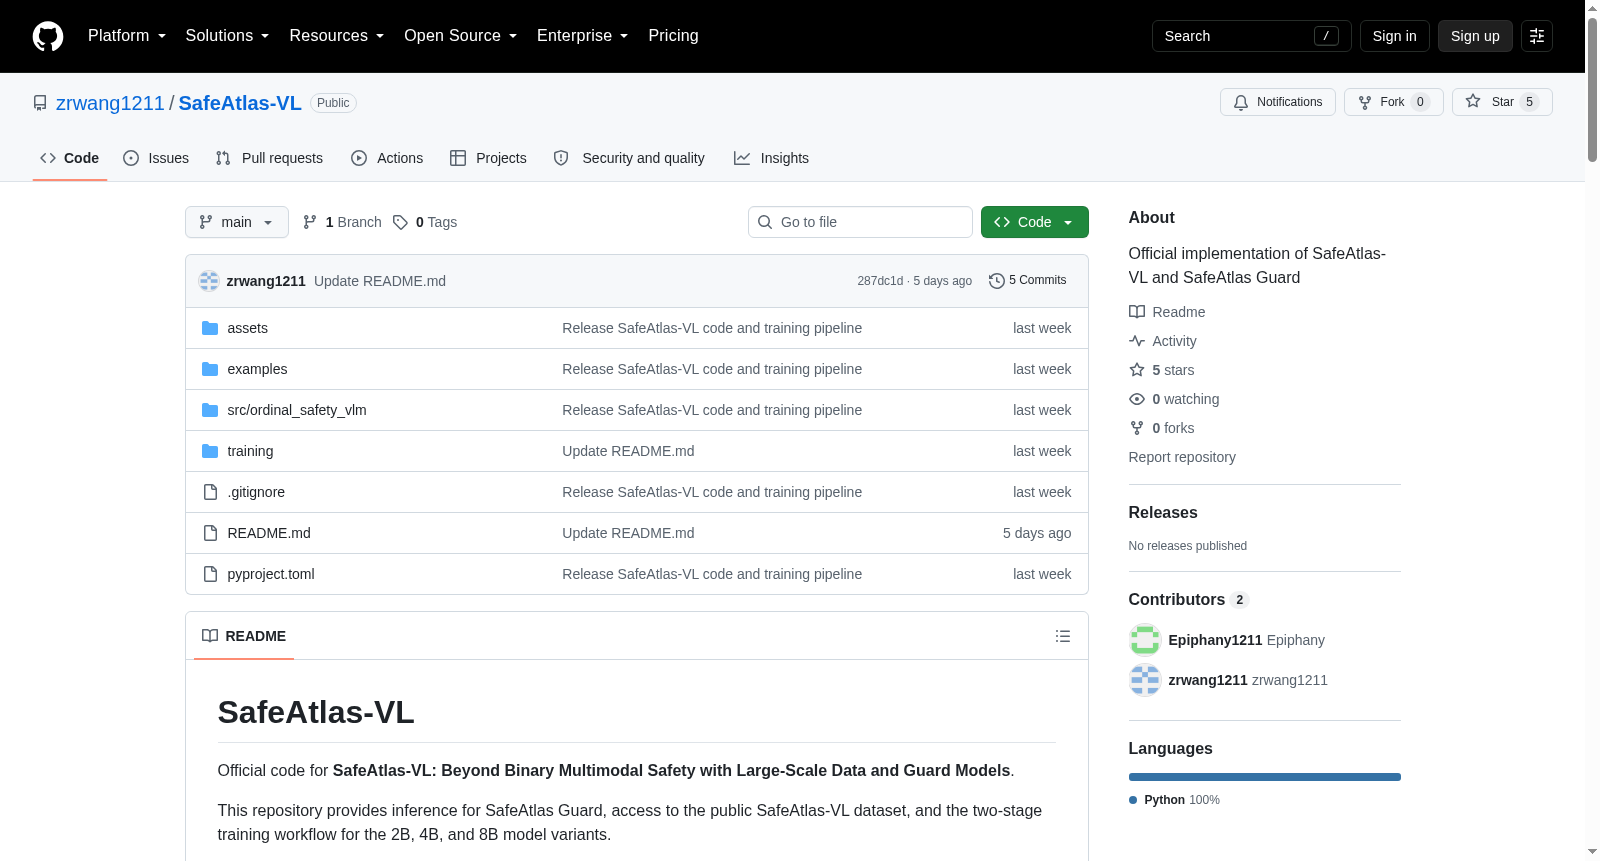1600x861 pixels.
Task: Click the .gitignore file icon
Action: tap(210, 492)
